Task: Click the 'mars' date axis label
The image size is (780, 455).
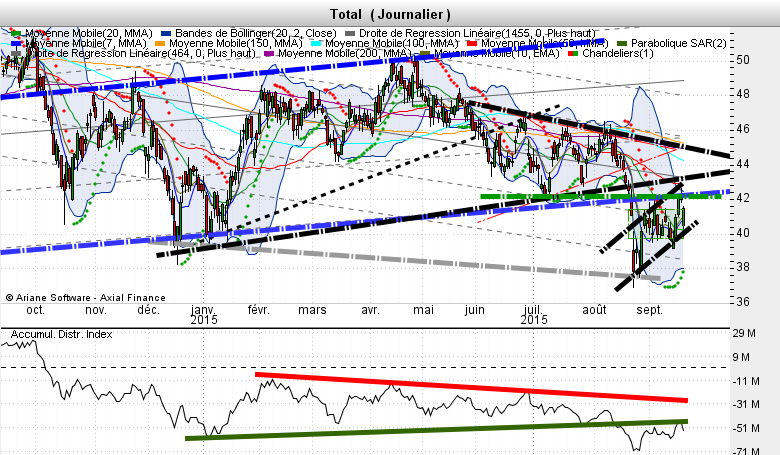Action: (x=312, y=310)
